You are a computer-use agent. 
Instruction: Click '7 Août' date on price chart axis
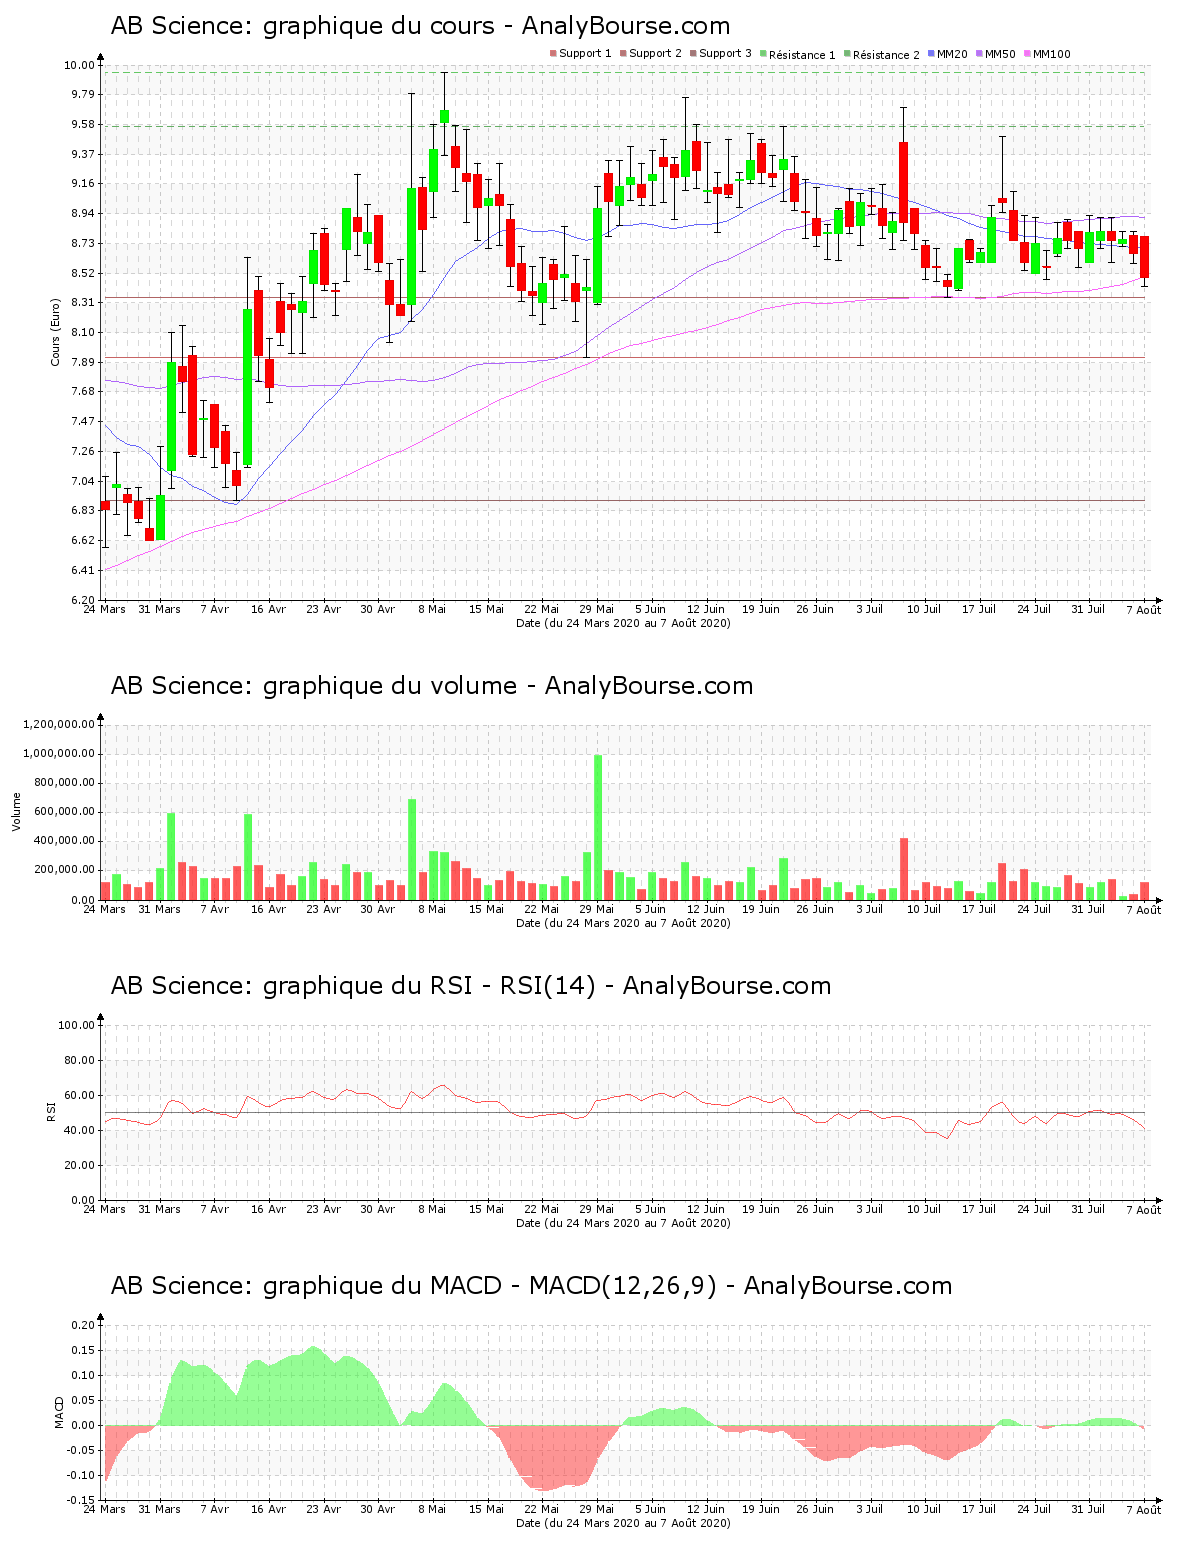(x=1144, y=609)
